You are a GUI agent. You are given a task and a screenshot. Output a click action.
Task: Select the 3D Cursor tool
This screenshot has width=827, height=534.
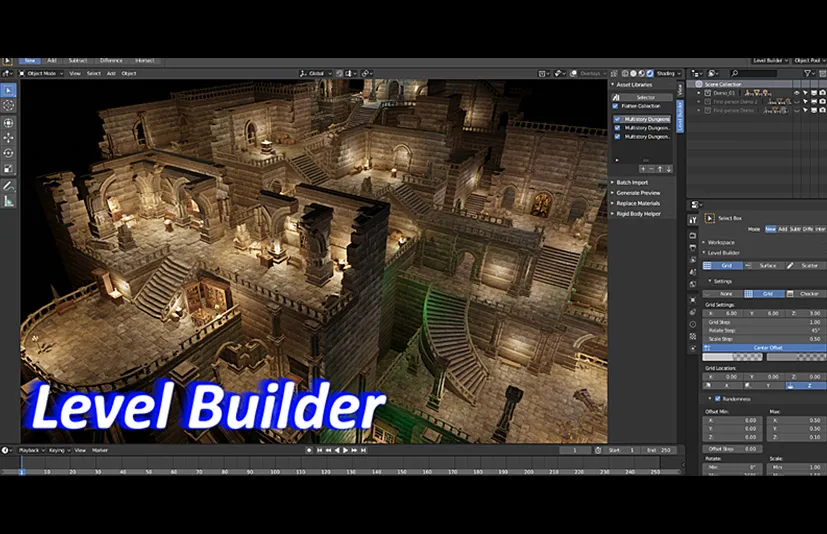click(8, 106)
